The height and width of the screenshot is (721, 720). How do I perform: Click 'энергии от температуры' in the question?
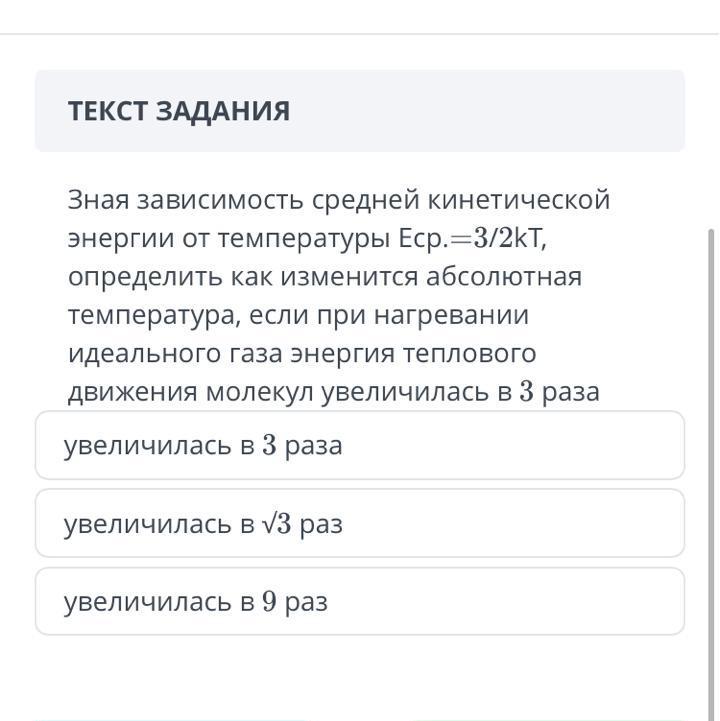point(229,239)
